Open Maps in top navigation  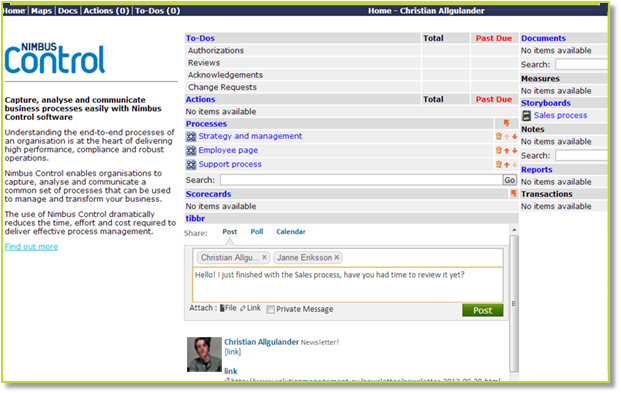42,11
